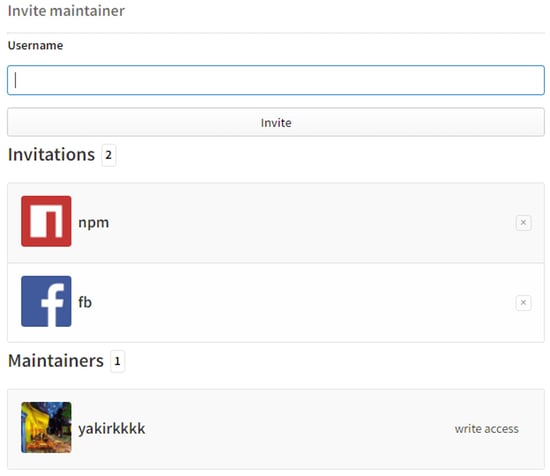This screenshot has width=550, height=476.
Task: Open the red npm logo avatar
Action: (x=46, y=221)
